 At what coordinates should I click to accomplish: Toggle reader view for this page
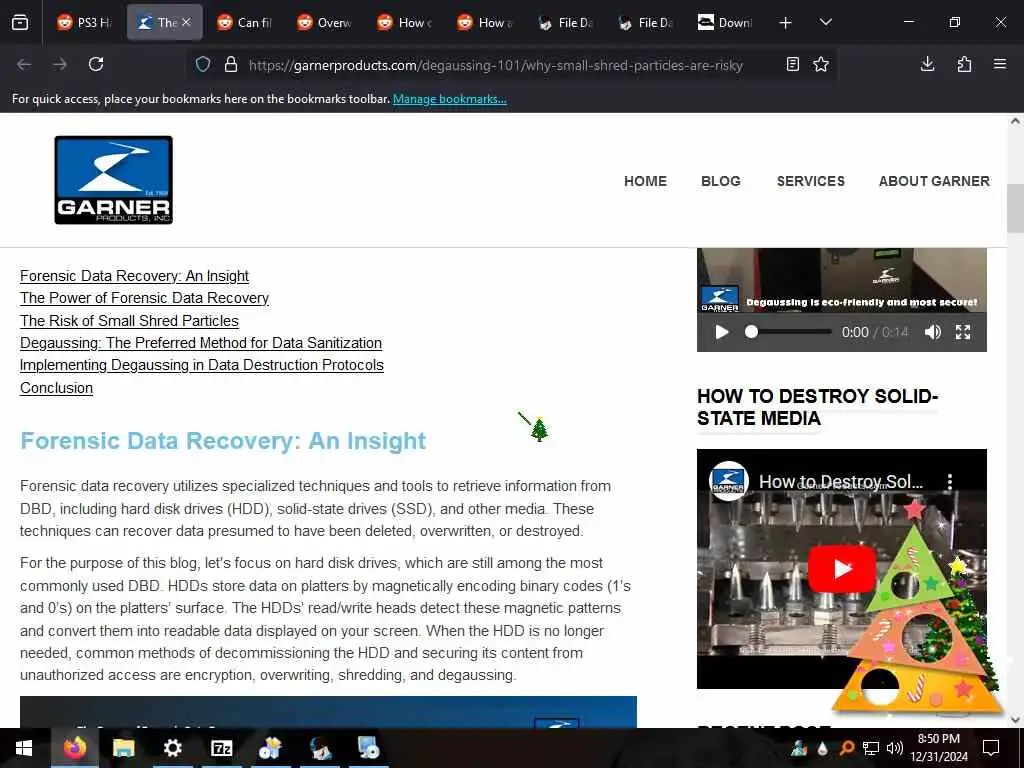793,65
